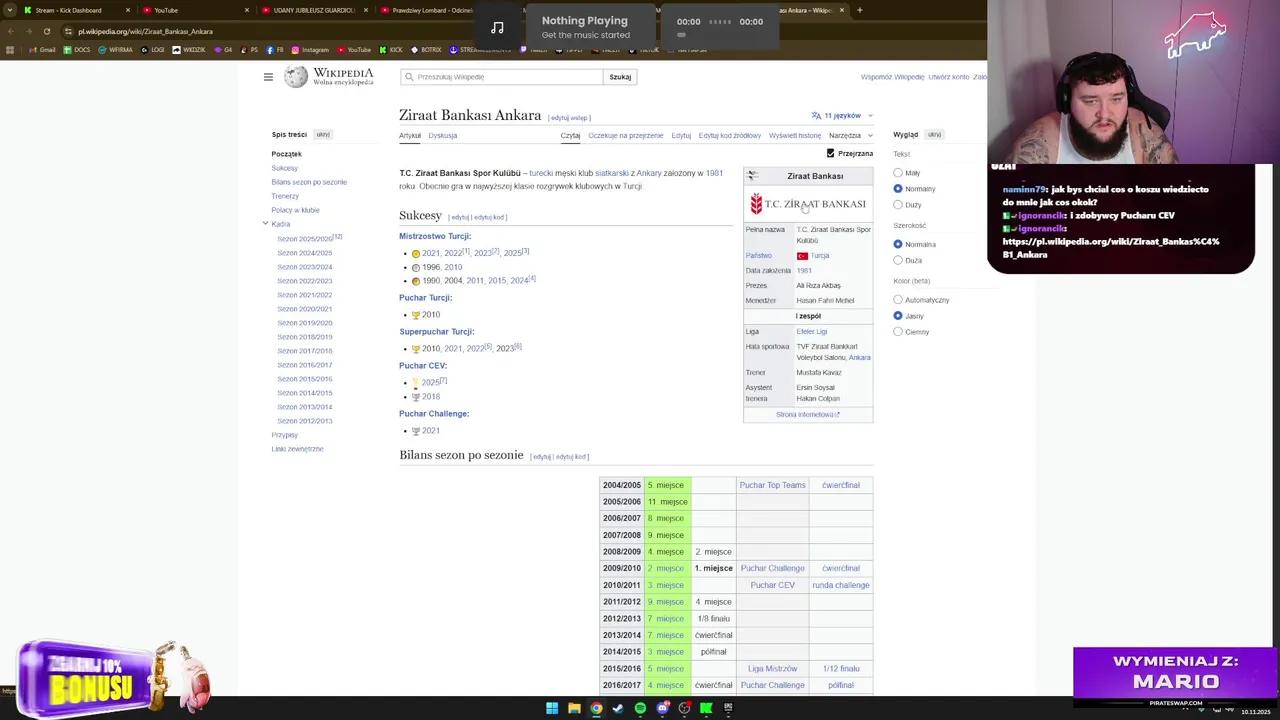The height and width of the screenshot is (720, 1280).
Task: Click the Szukaj search button
Action: pyautogui.click(x=620, y=77)
